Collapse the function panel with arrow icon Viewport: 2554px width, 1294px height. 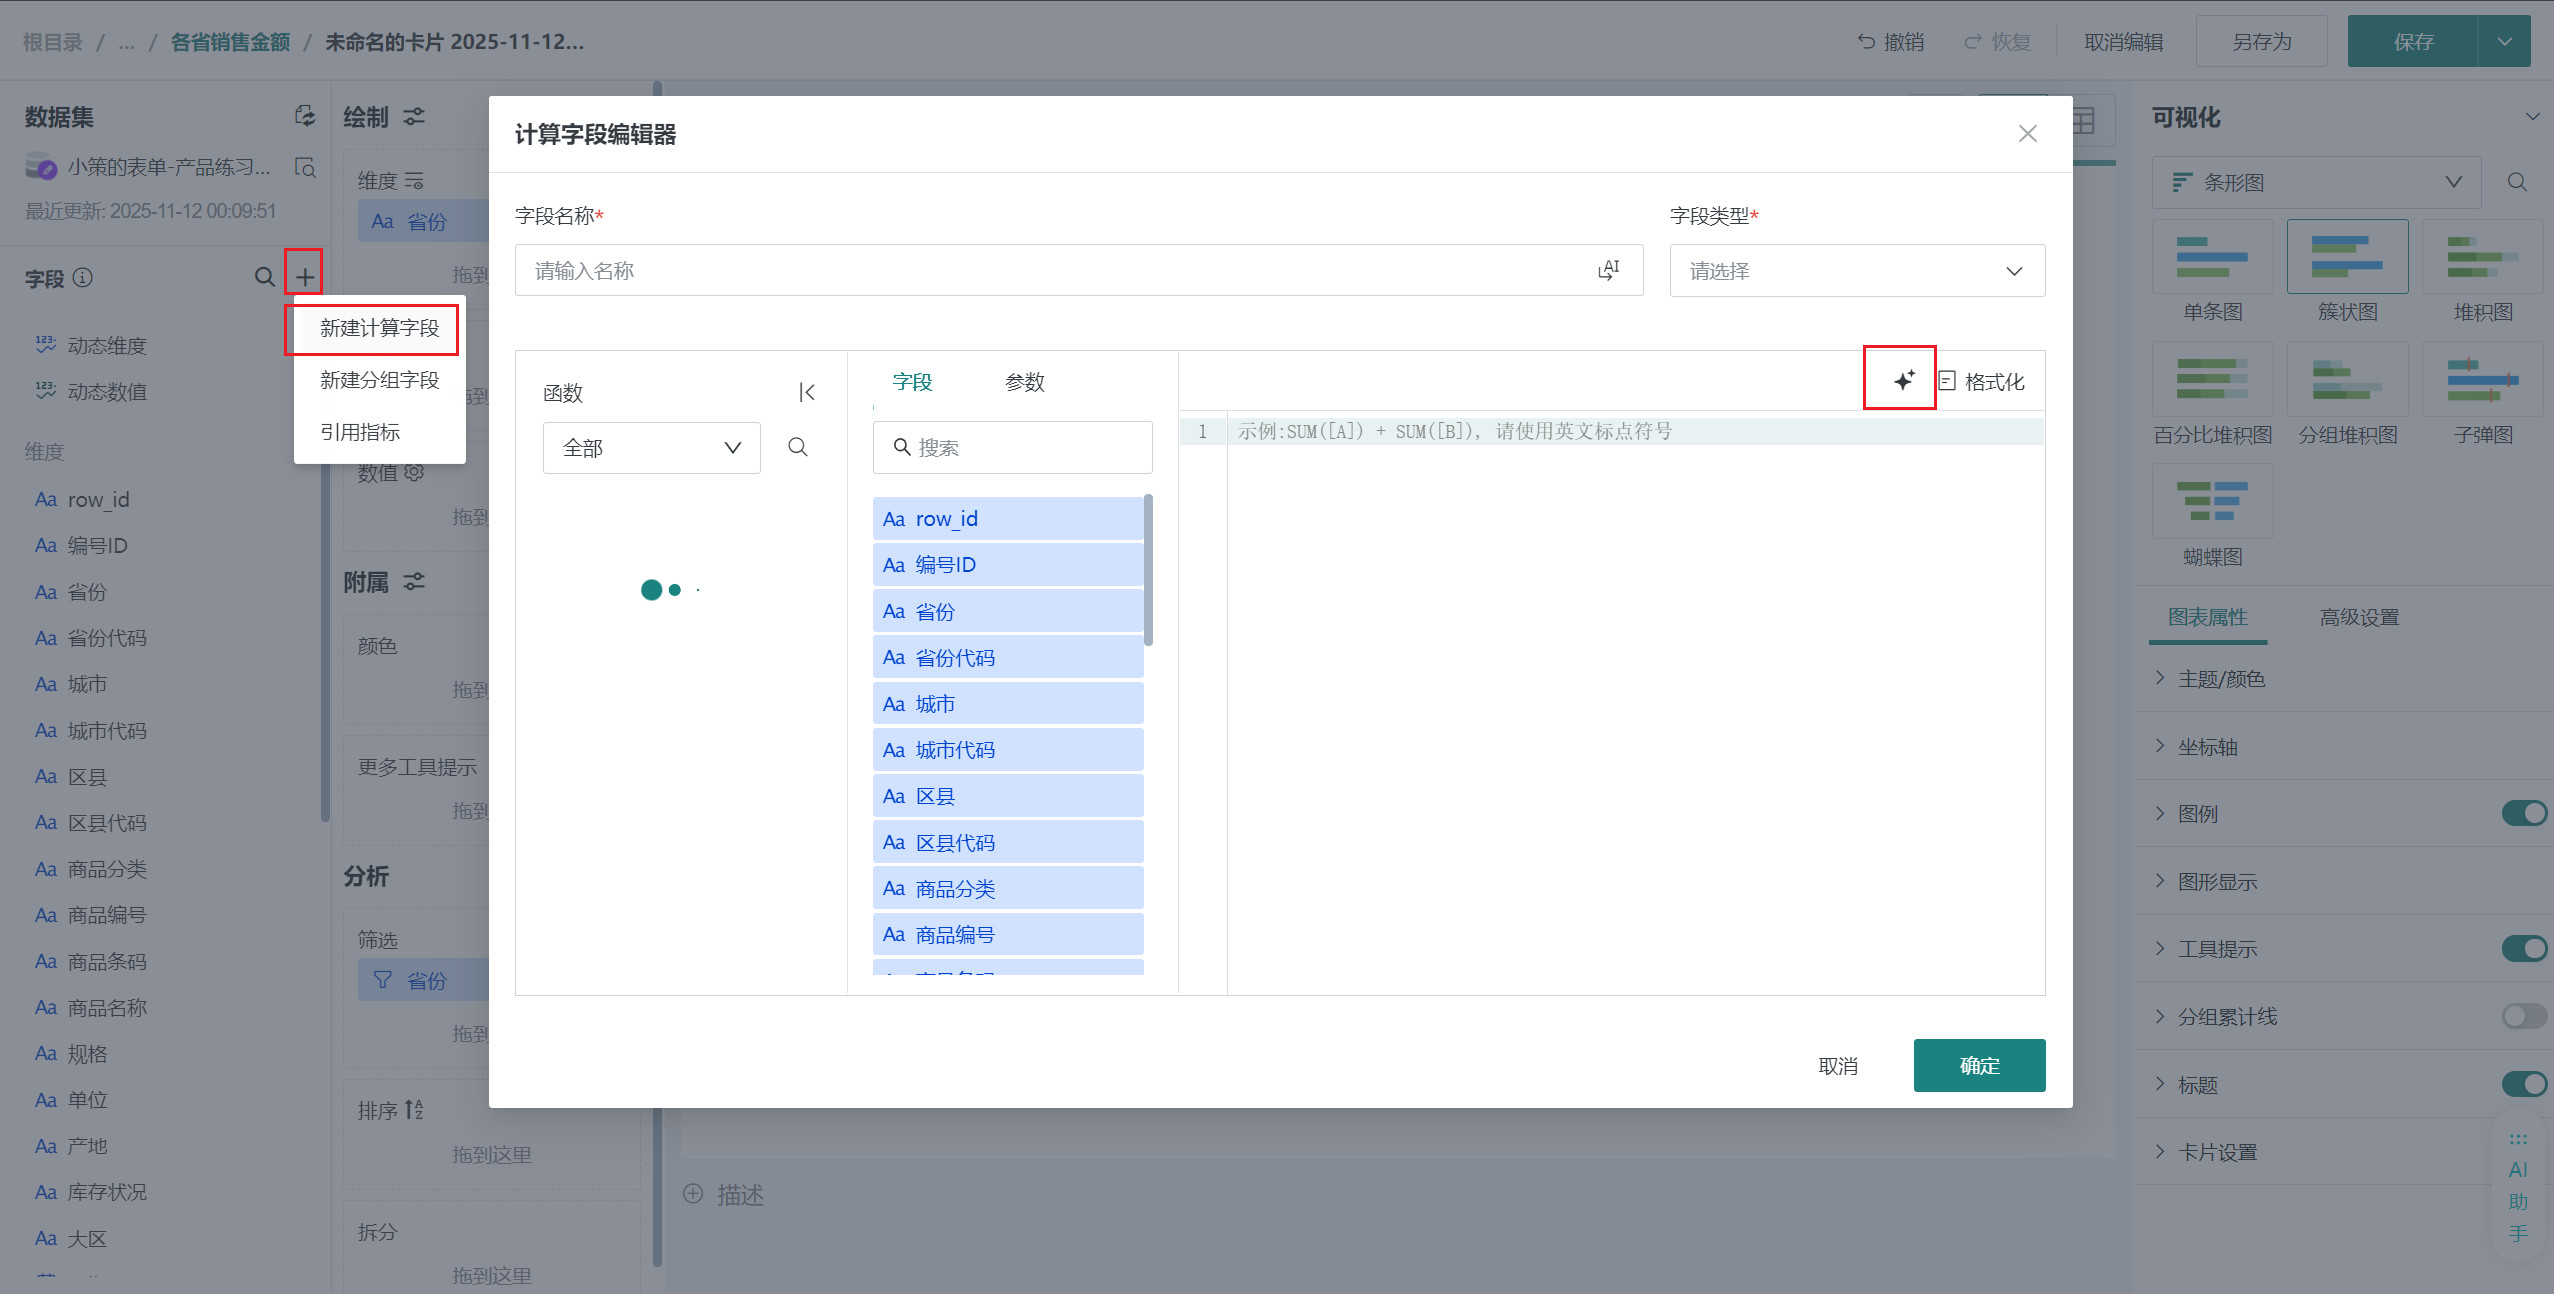point(806,392)
